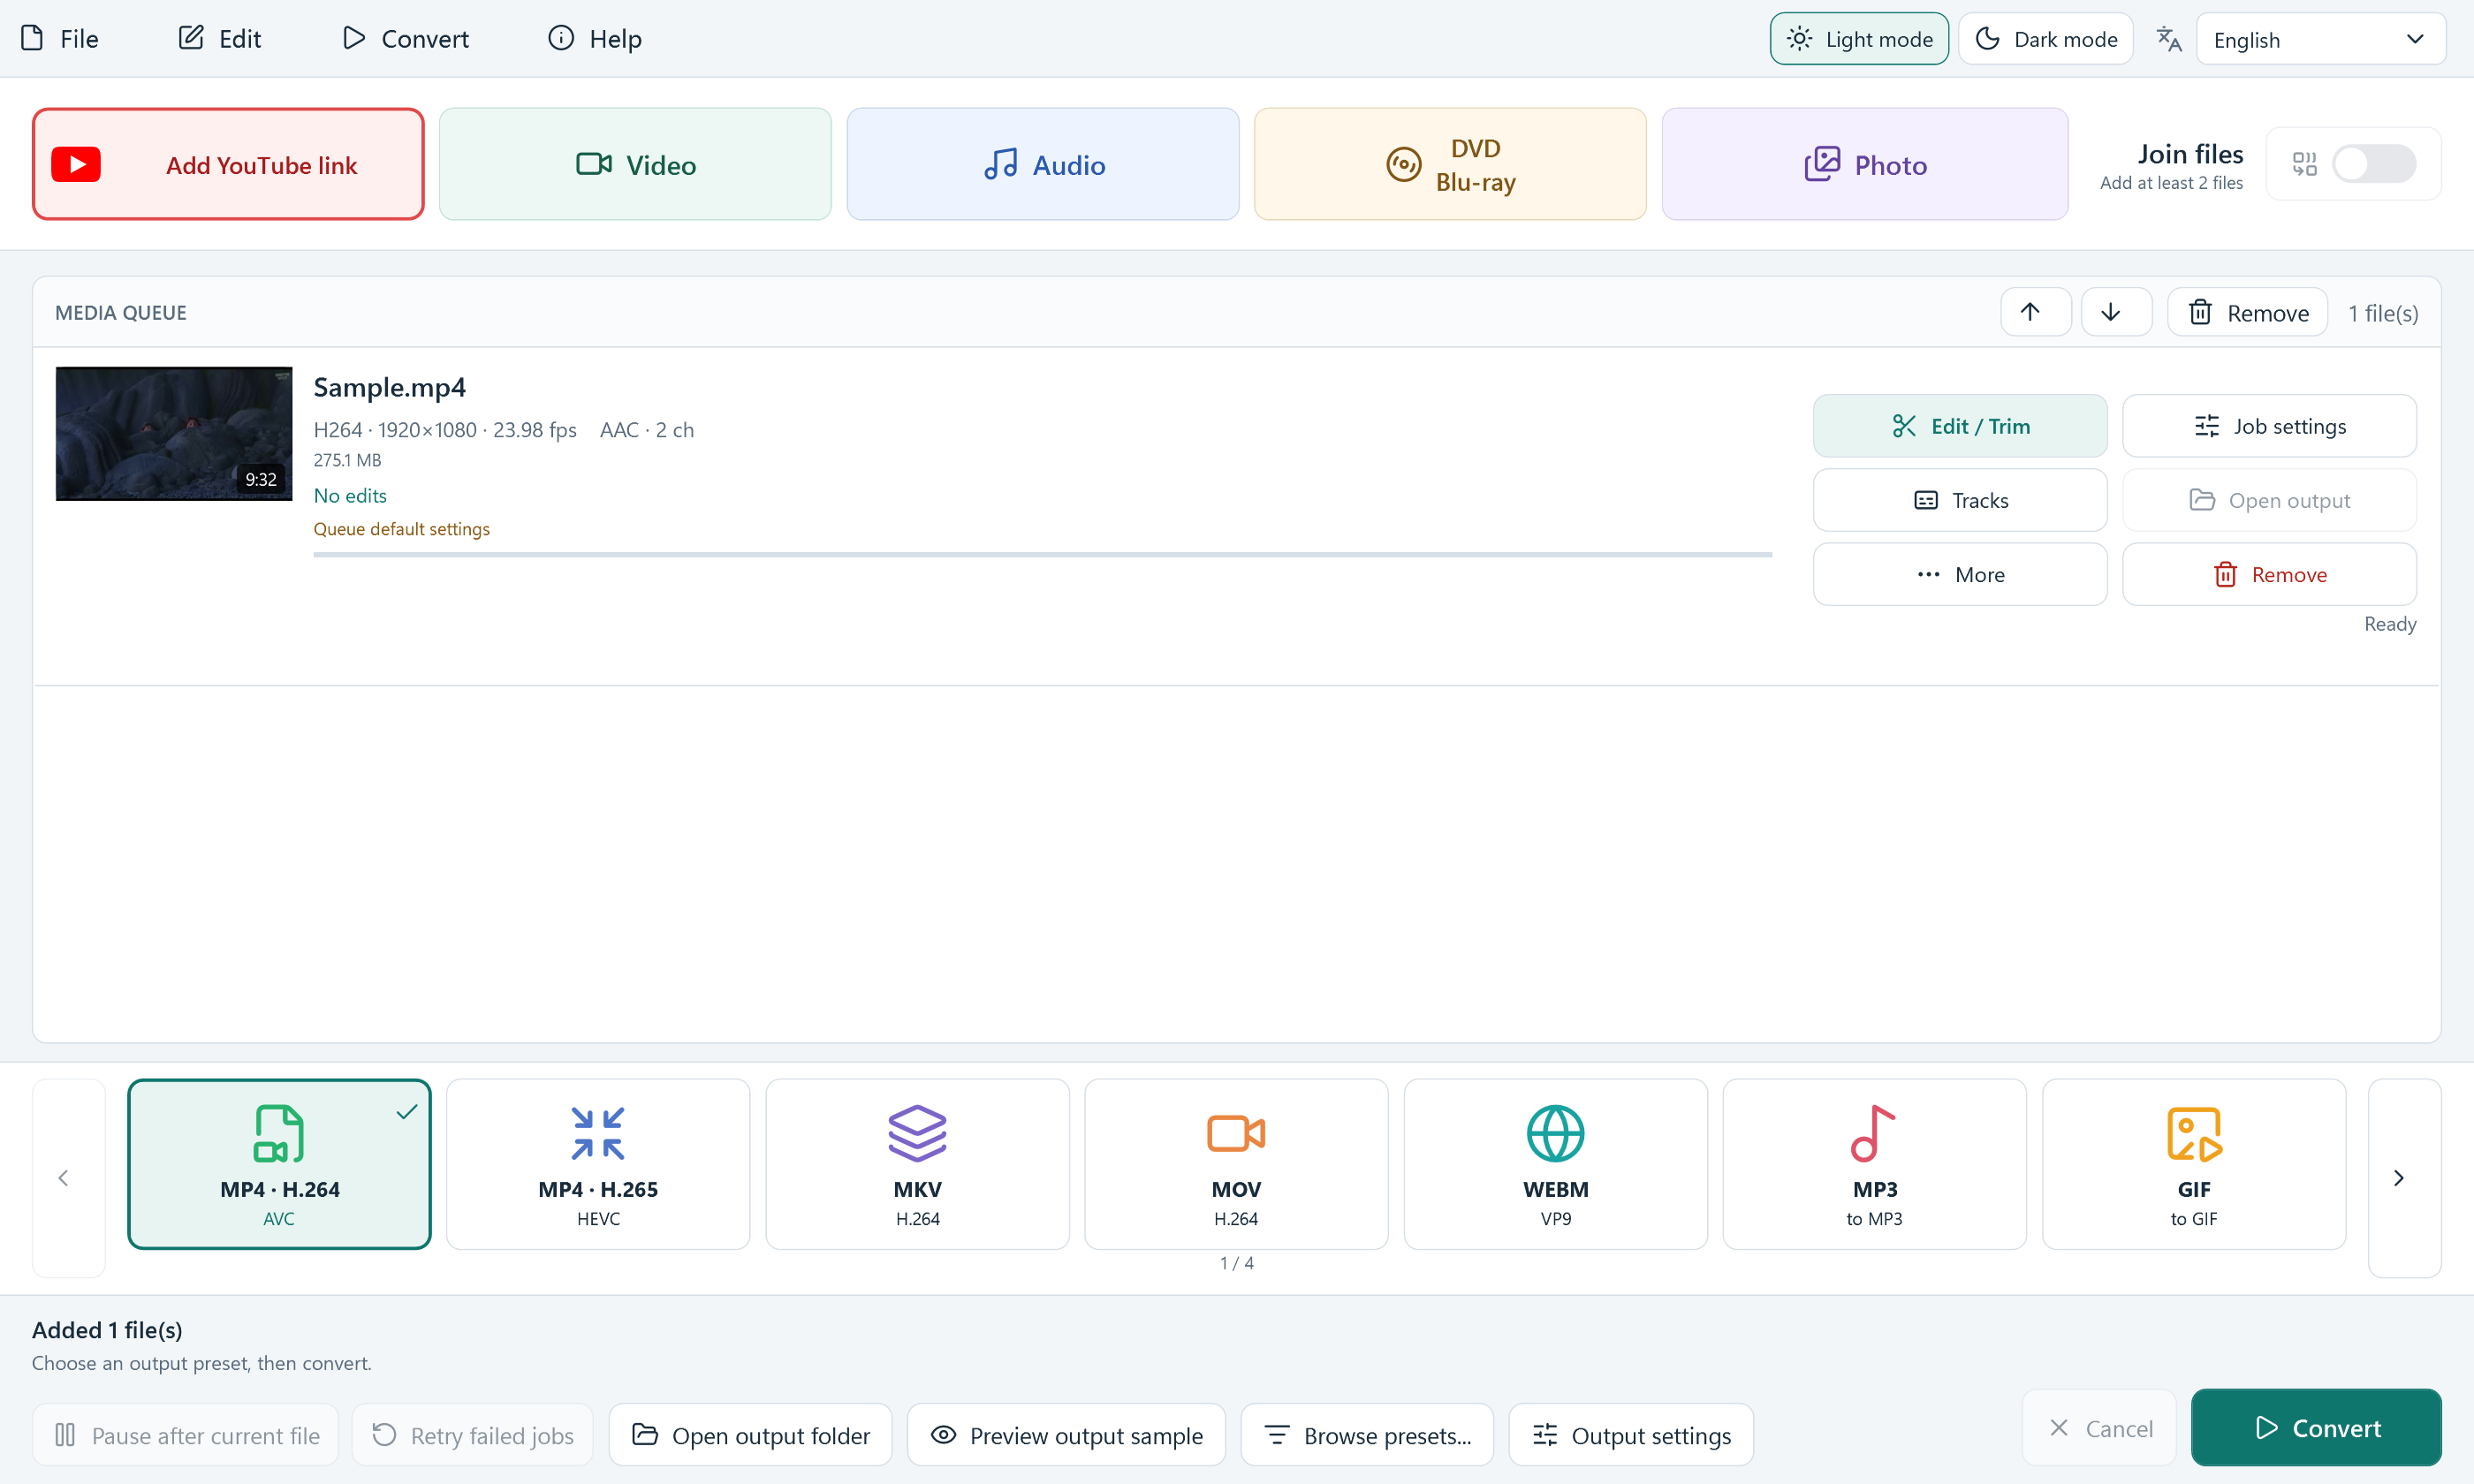Viewport: 2474px width, 1484px height.
Task: Open Browse presets list
Action: point(1367,1435)
